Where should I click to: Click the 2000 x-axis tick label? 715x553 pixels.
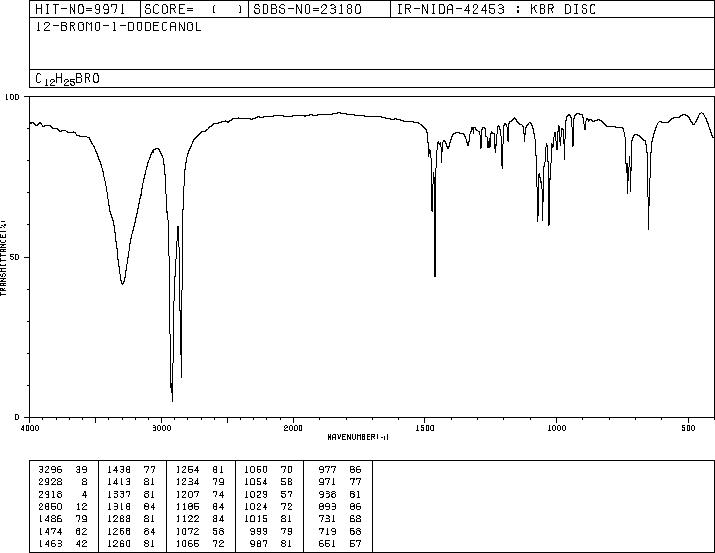point(293,428)
